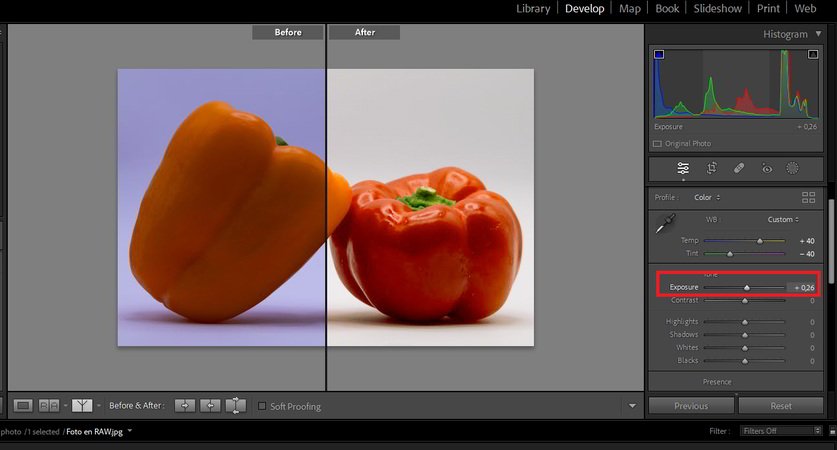The width and height of the screenshot is (837, 450).
Task: Click the Temp slider handle
Action: (760, 241)
